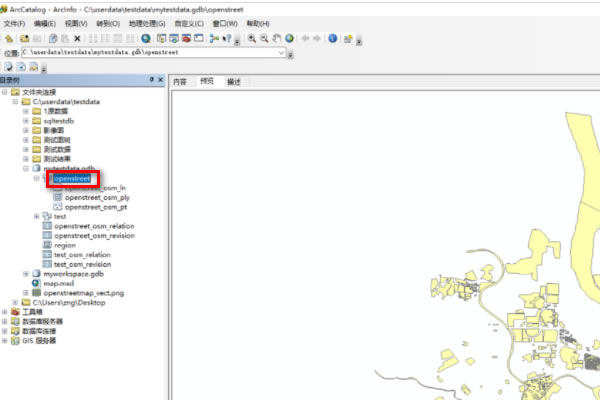Select the map.mxd document
This screenshot has height=400, width=600.
click(59, 284)
